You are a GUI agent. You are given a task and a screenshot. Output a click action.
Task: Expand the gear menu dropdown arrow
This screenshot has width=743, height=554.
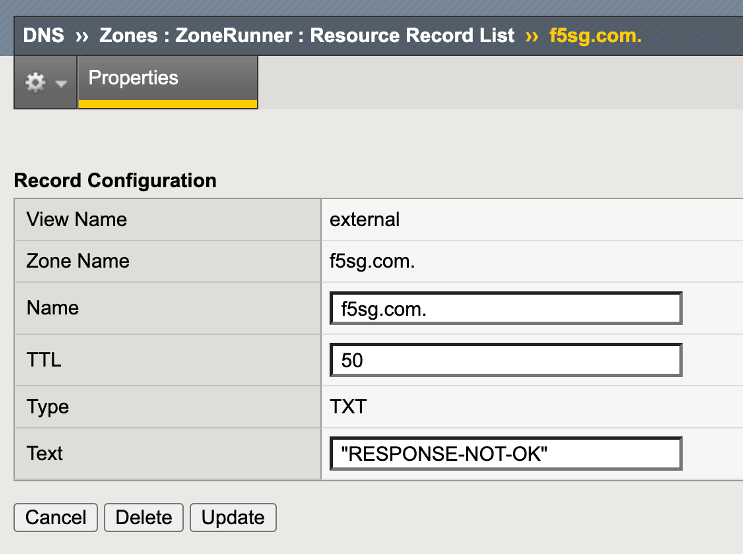(x=61, y=84)
